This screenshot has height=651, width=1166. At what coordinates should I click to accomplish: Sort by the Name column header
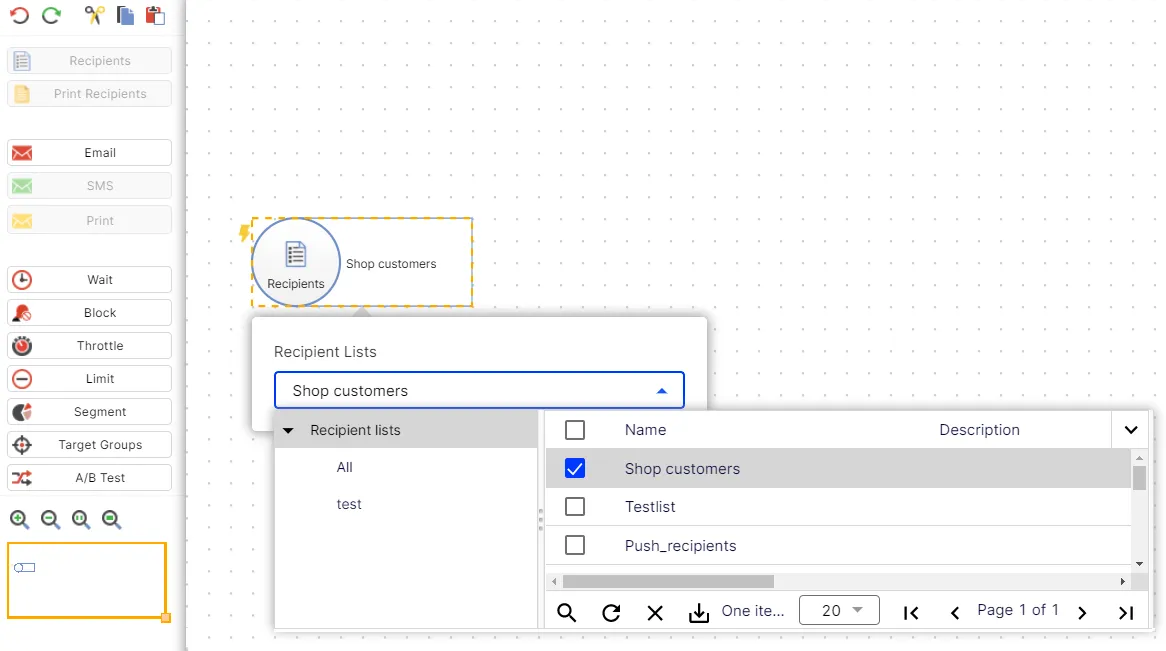[645, 430]
